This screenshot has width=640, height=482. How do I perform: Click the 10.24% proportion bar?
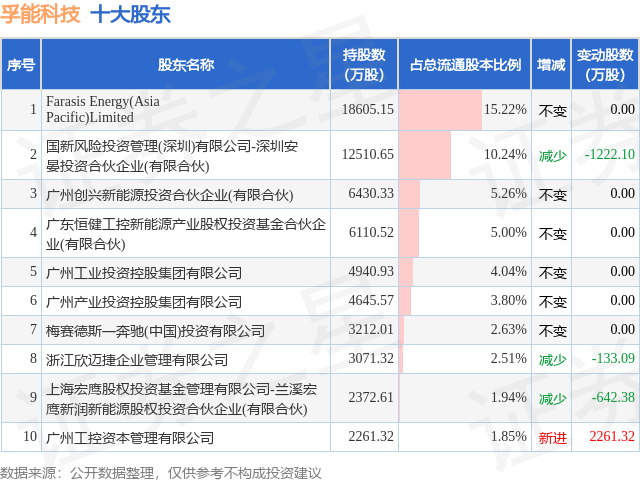coord(425,155)
